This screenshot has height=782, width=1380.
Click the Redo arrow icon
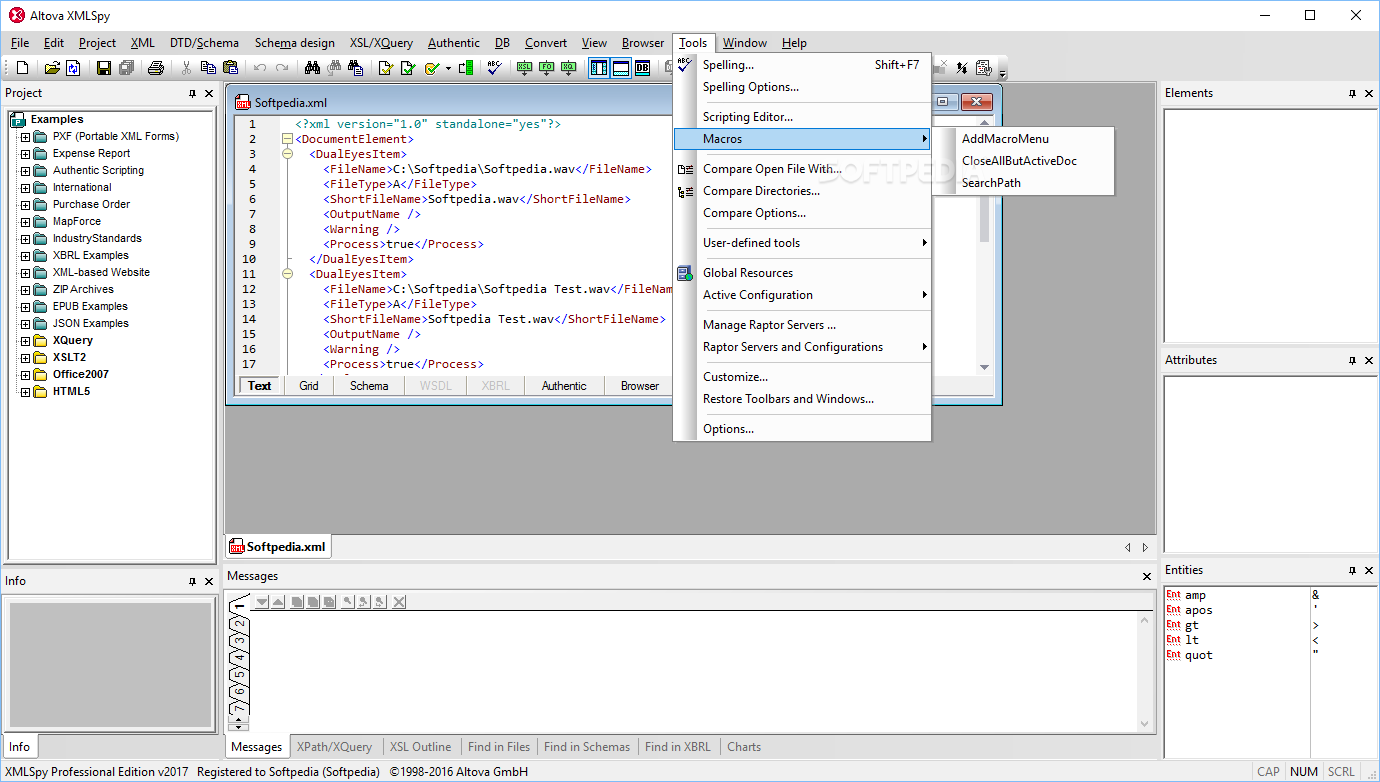pyautogui.click(x=282, y=68)
